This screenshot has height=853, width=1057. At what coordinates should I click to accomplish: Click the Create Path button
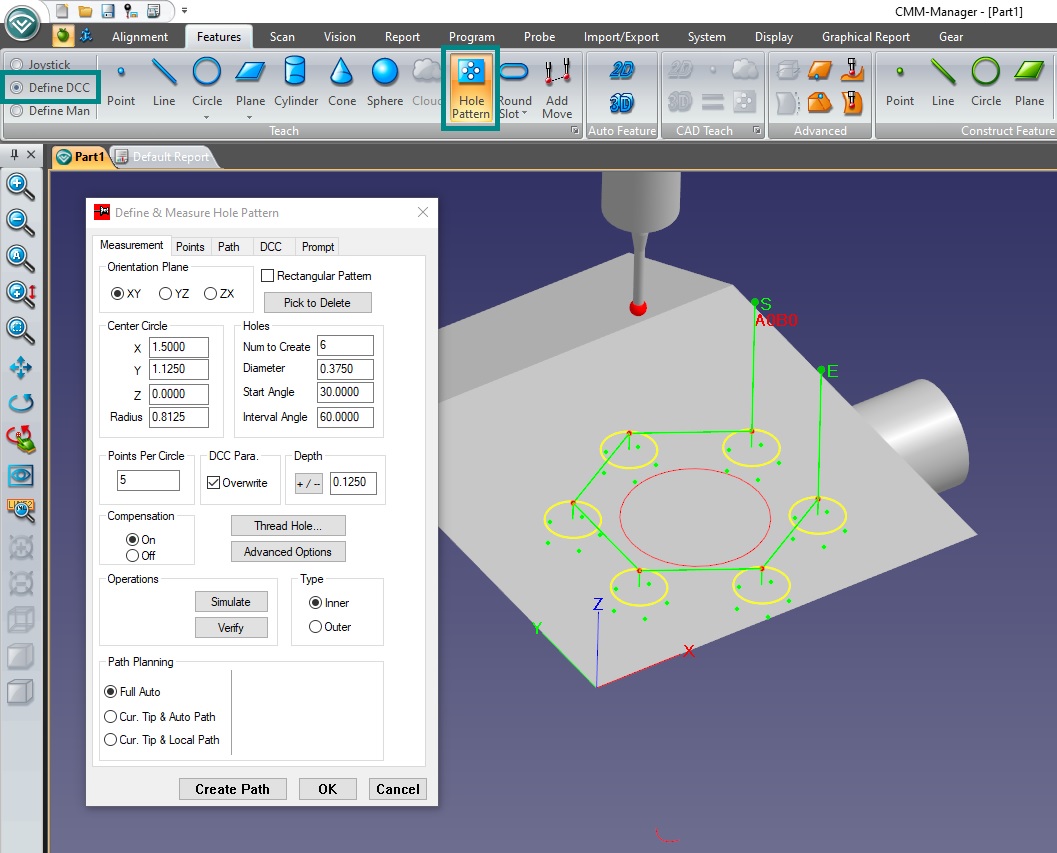point(233,789)
